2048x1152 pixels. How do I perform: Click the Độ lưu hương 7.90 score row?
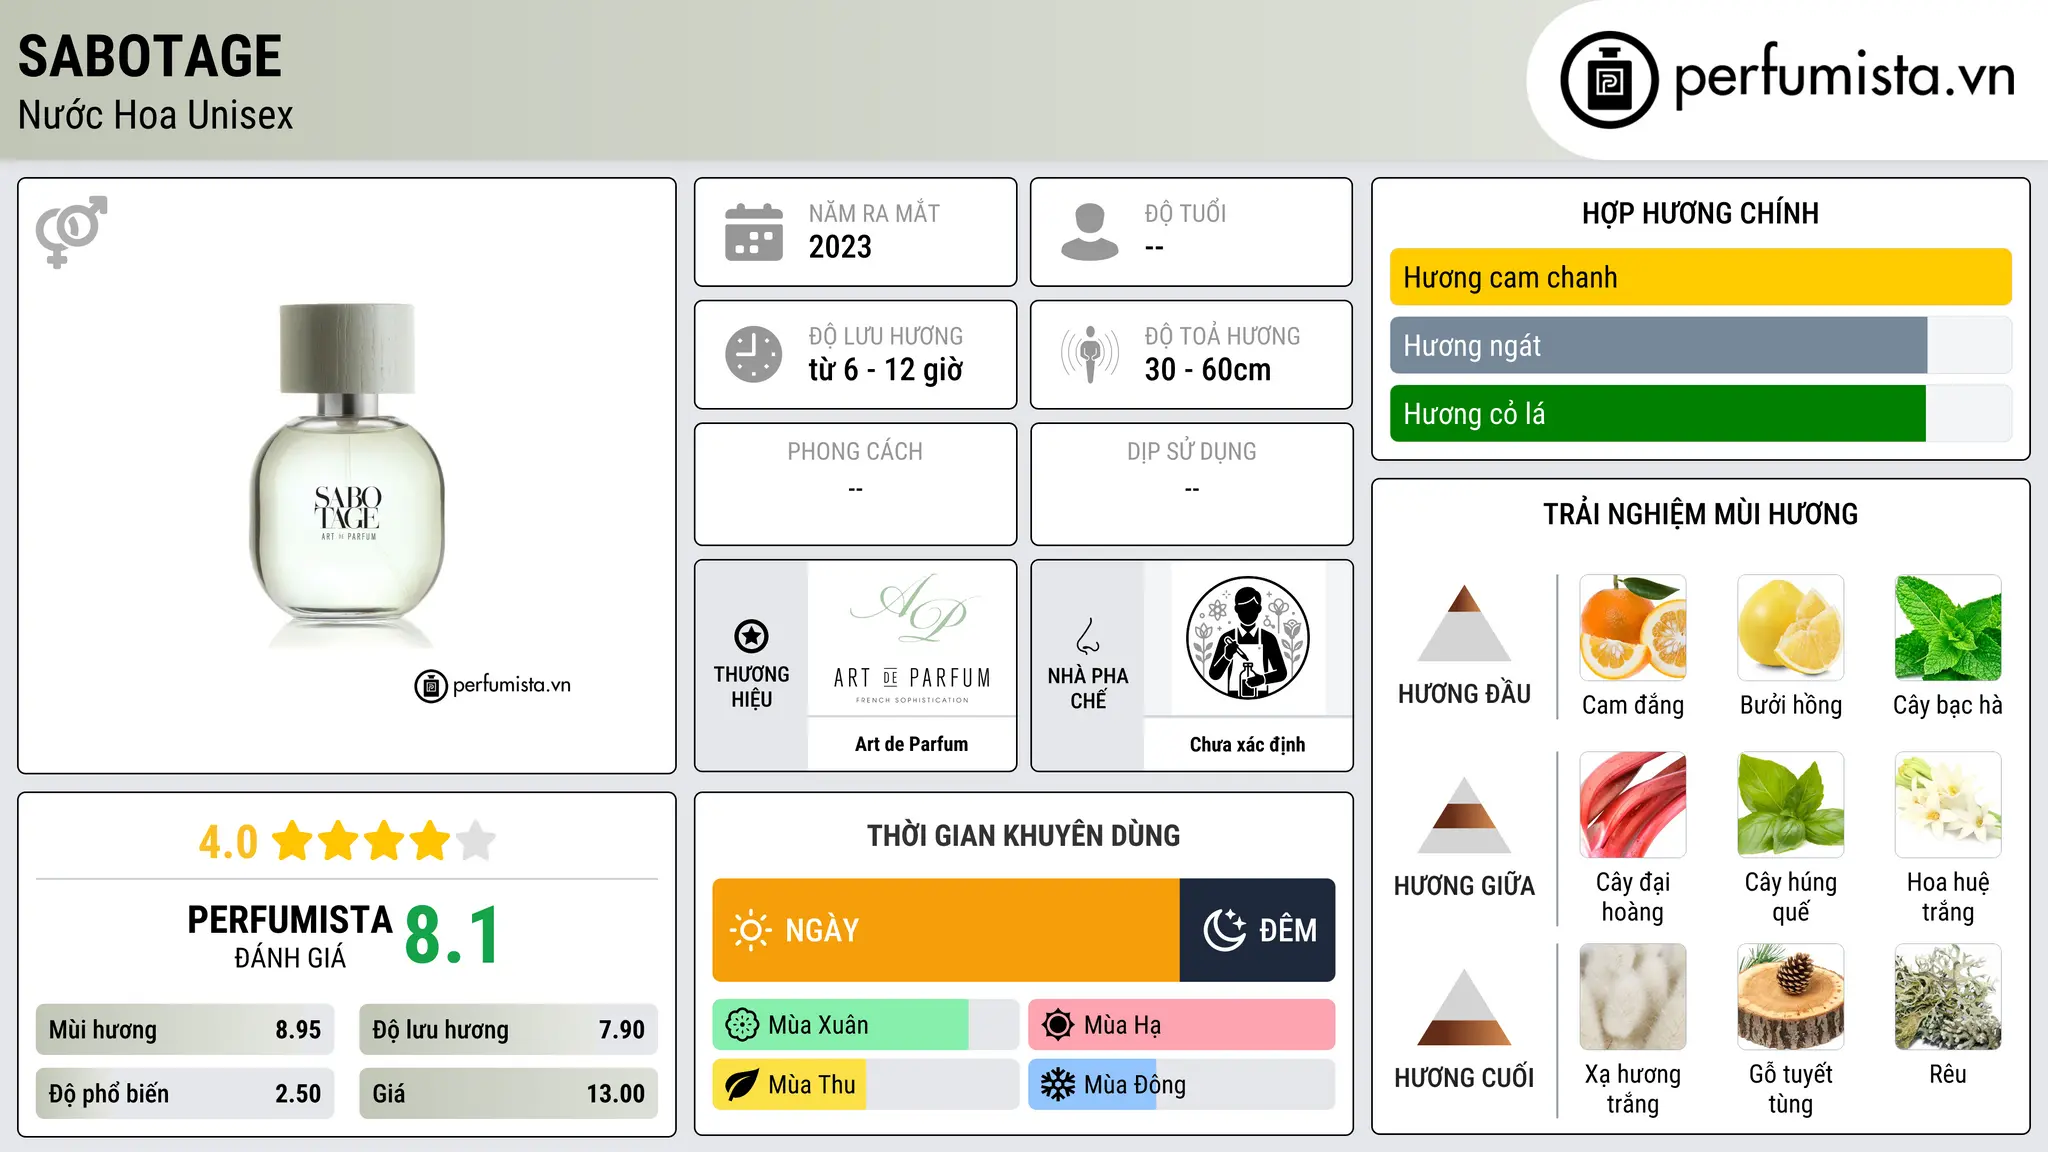pos(509,1030)
